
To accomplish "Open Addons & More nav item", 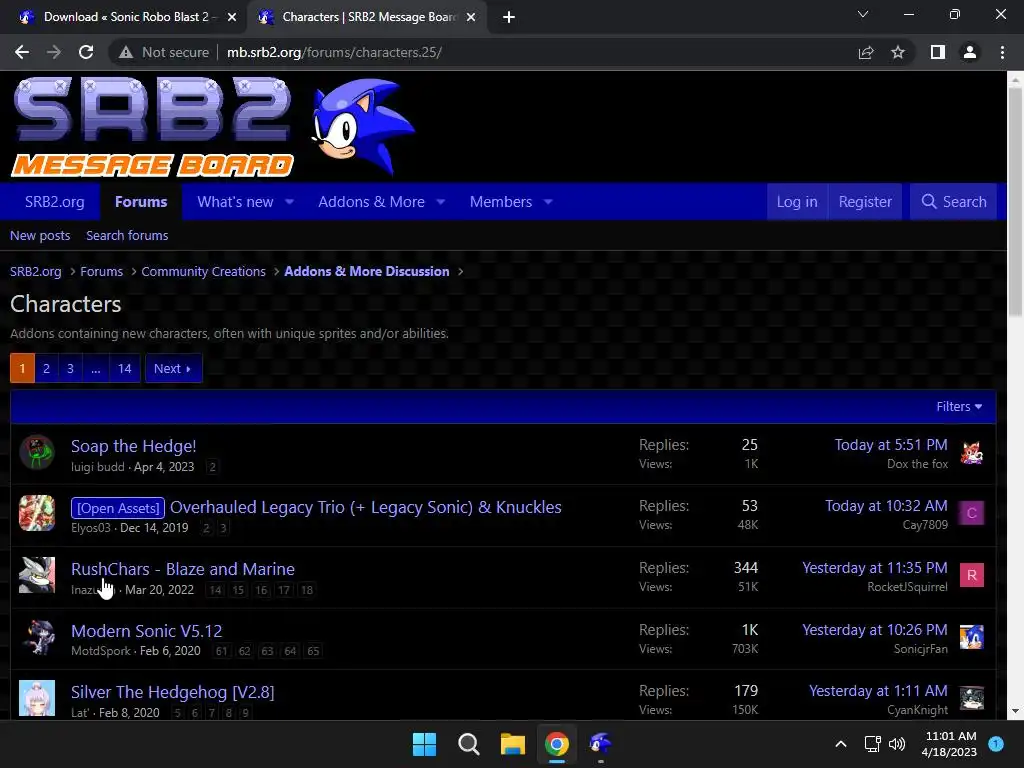I will coord(372,202).
